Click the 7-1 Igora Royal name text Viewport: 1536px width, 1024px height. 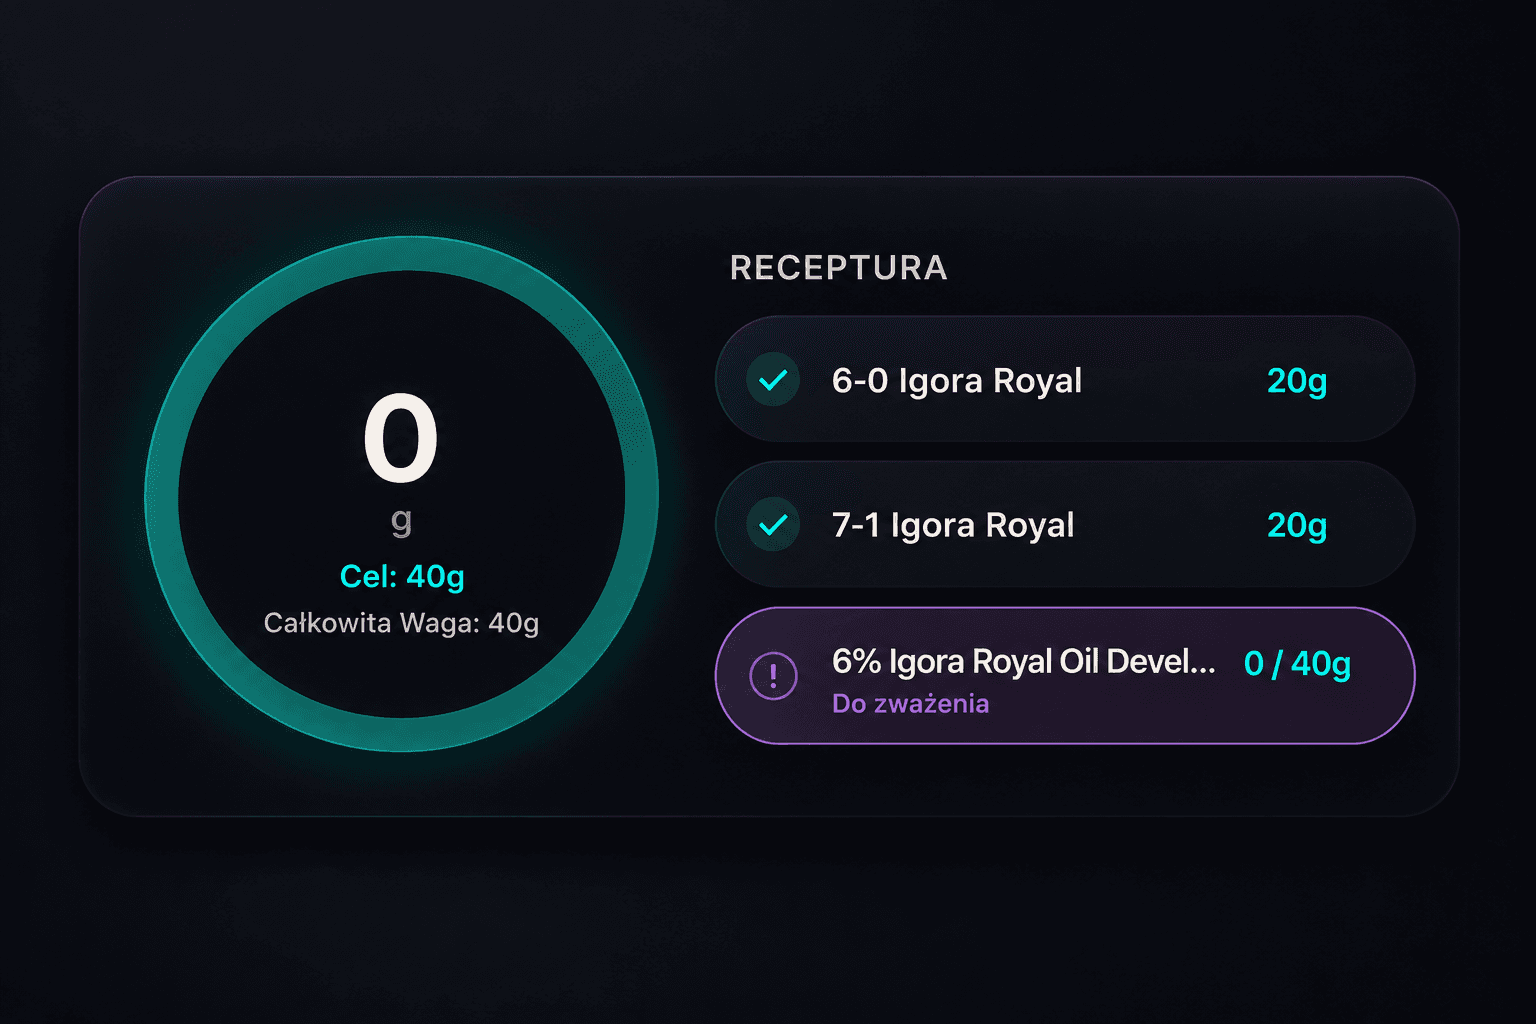953,525
